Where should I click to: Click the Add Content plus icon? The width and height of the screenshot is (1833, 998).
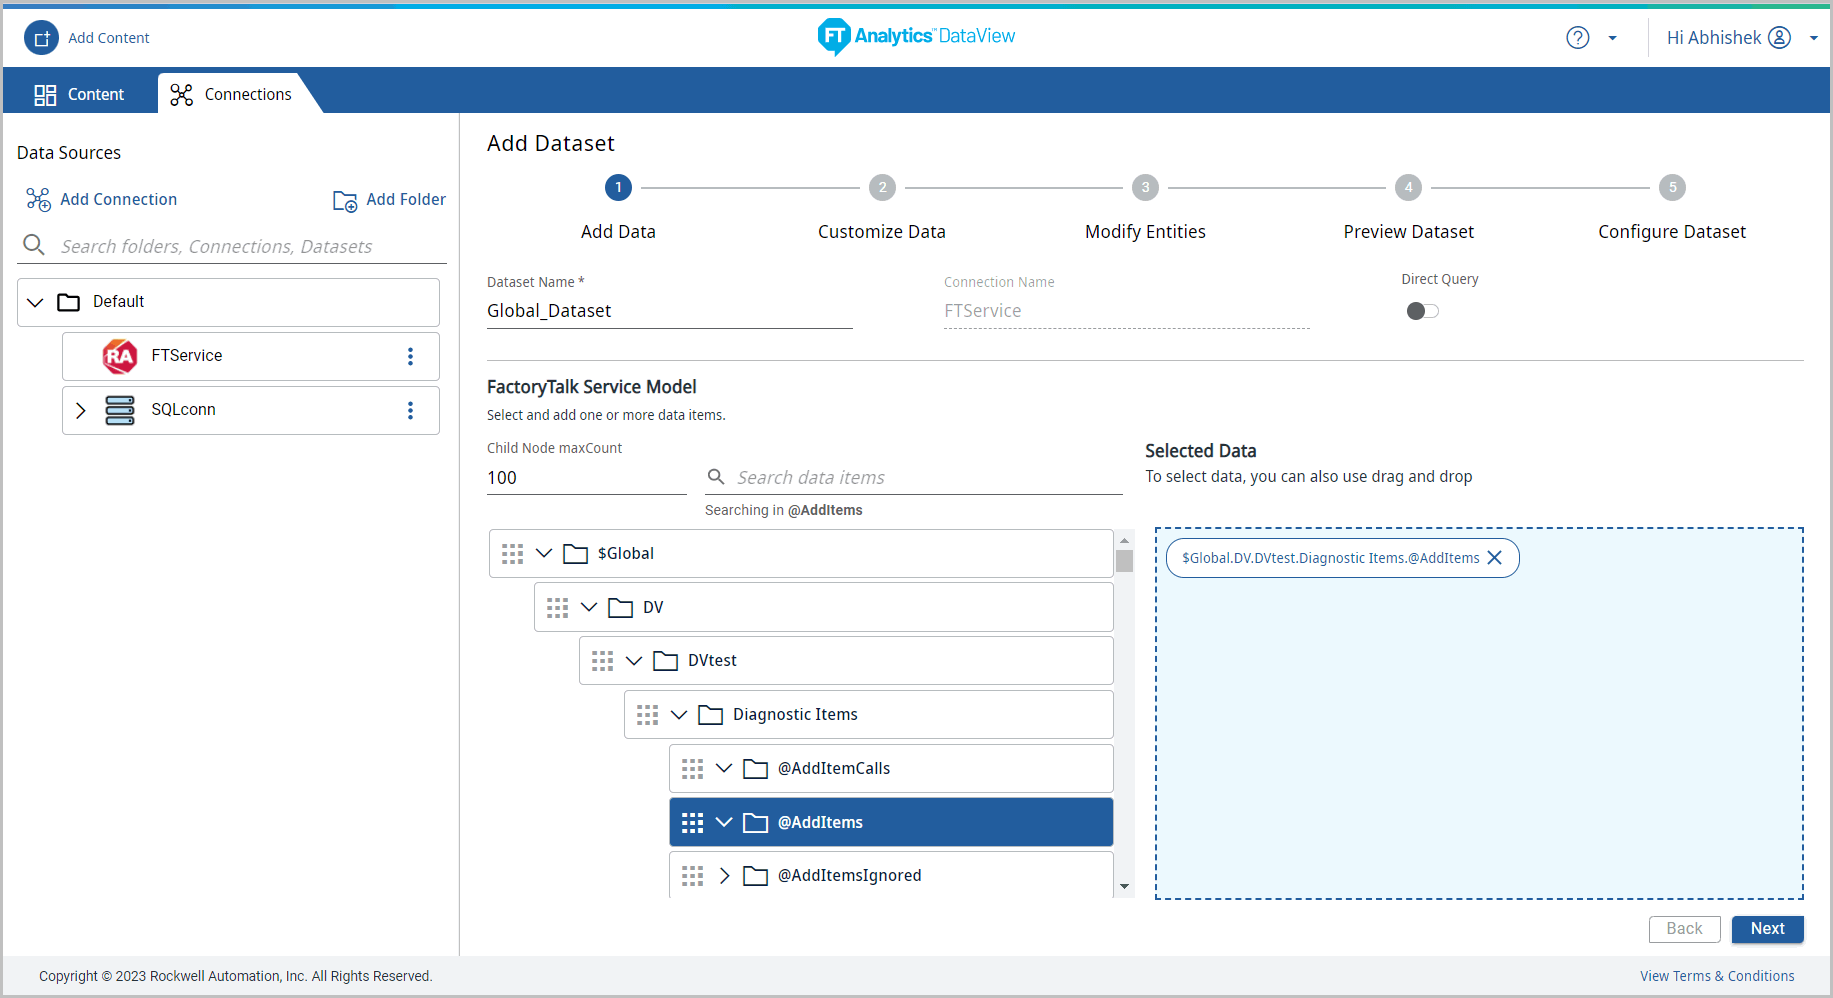coord(41,38)
